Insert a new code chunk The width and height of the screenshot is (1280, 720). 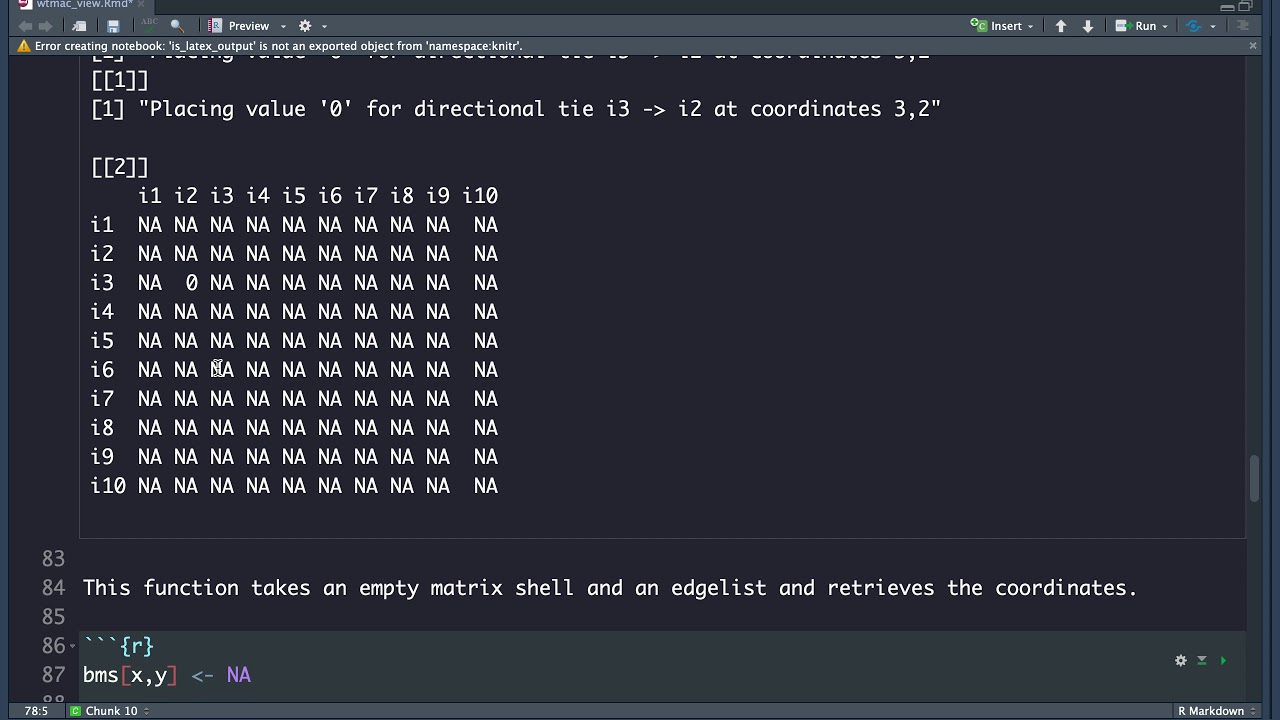point(997,26)
